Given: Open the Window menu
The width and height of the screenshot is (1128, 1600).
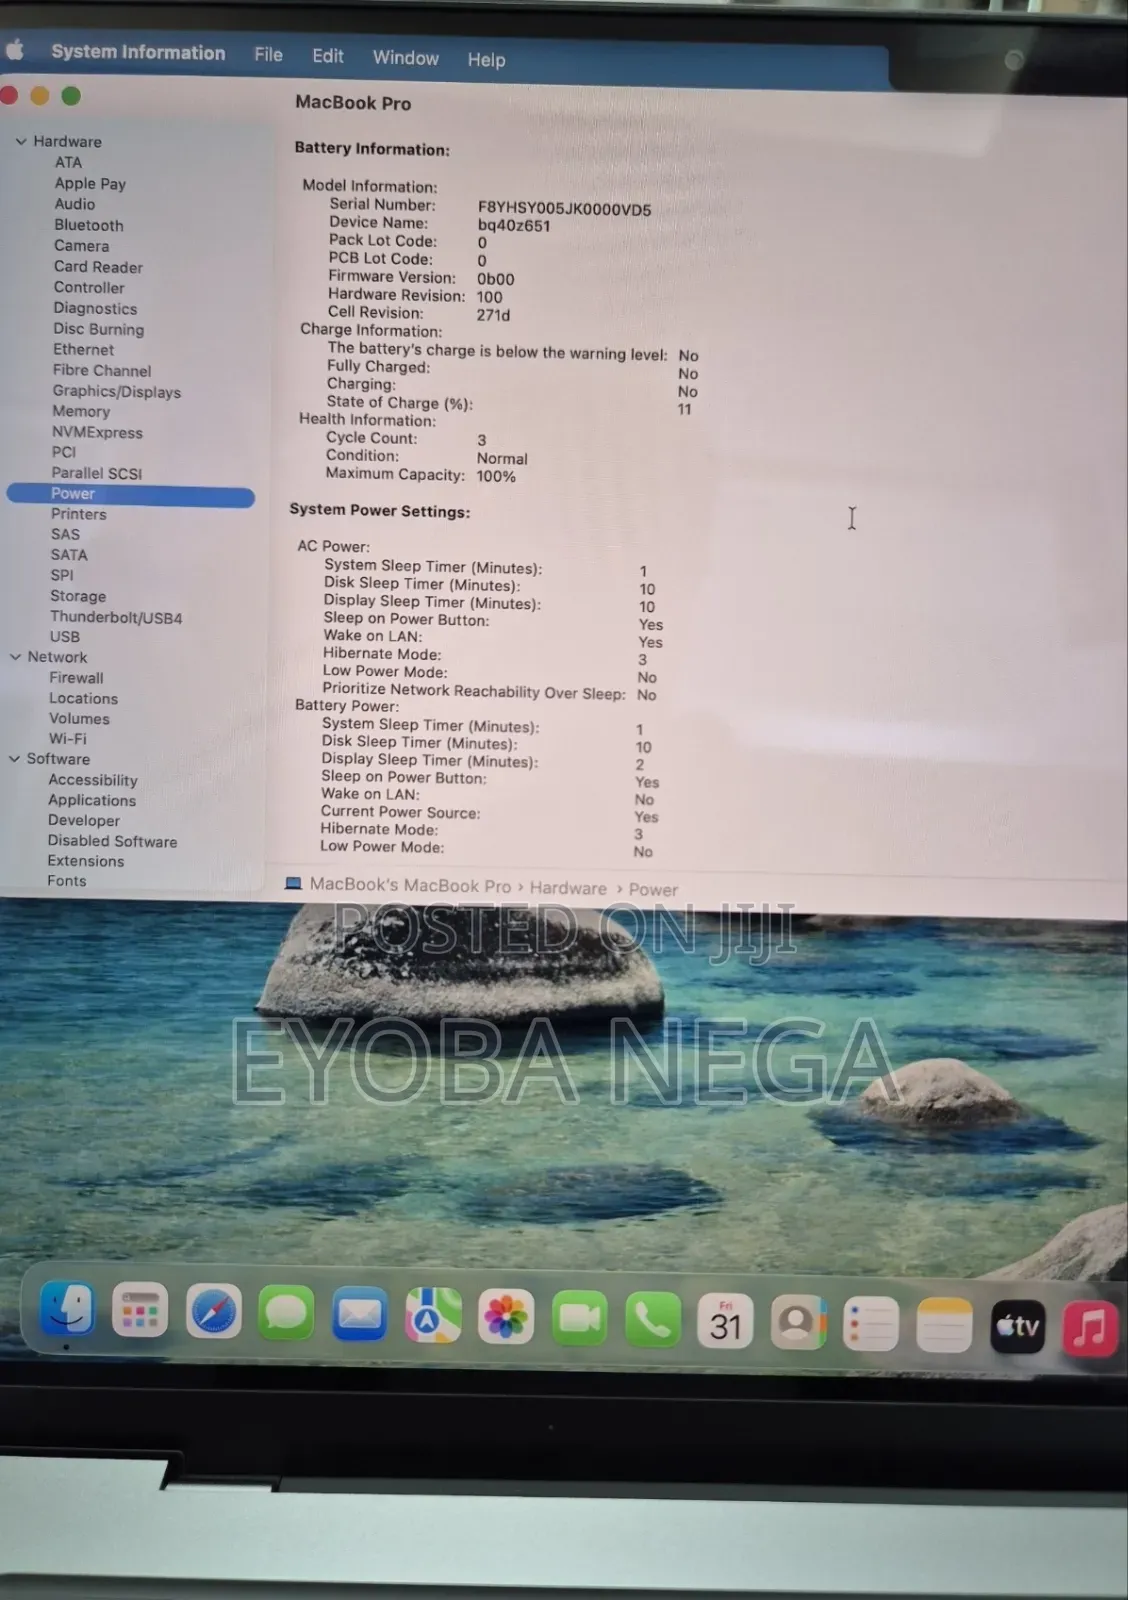Looking at the screenshot, I should (x=405, y=58).
